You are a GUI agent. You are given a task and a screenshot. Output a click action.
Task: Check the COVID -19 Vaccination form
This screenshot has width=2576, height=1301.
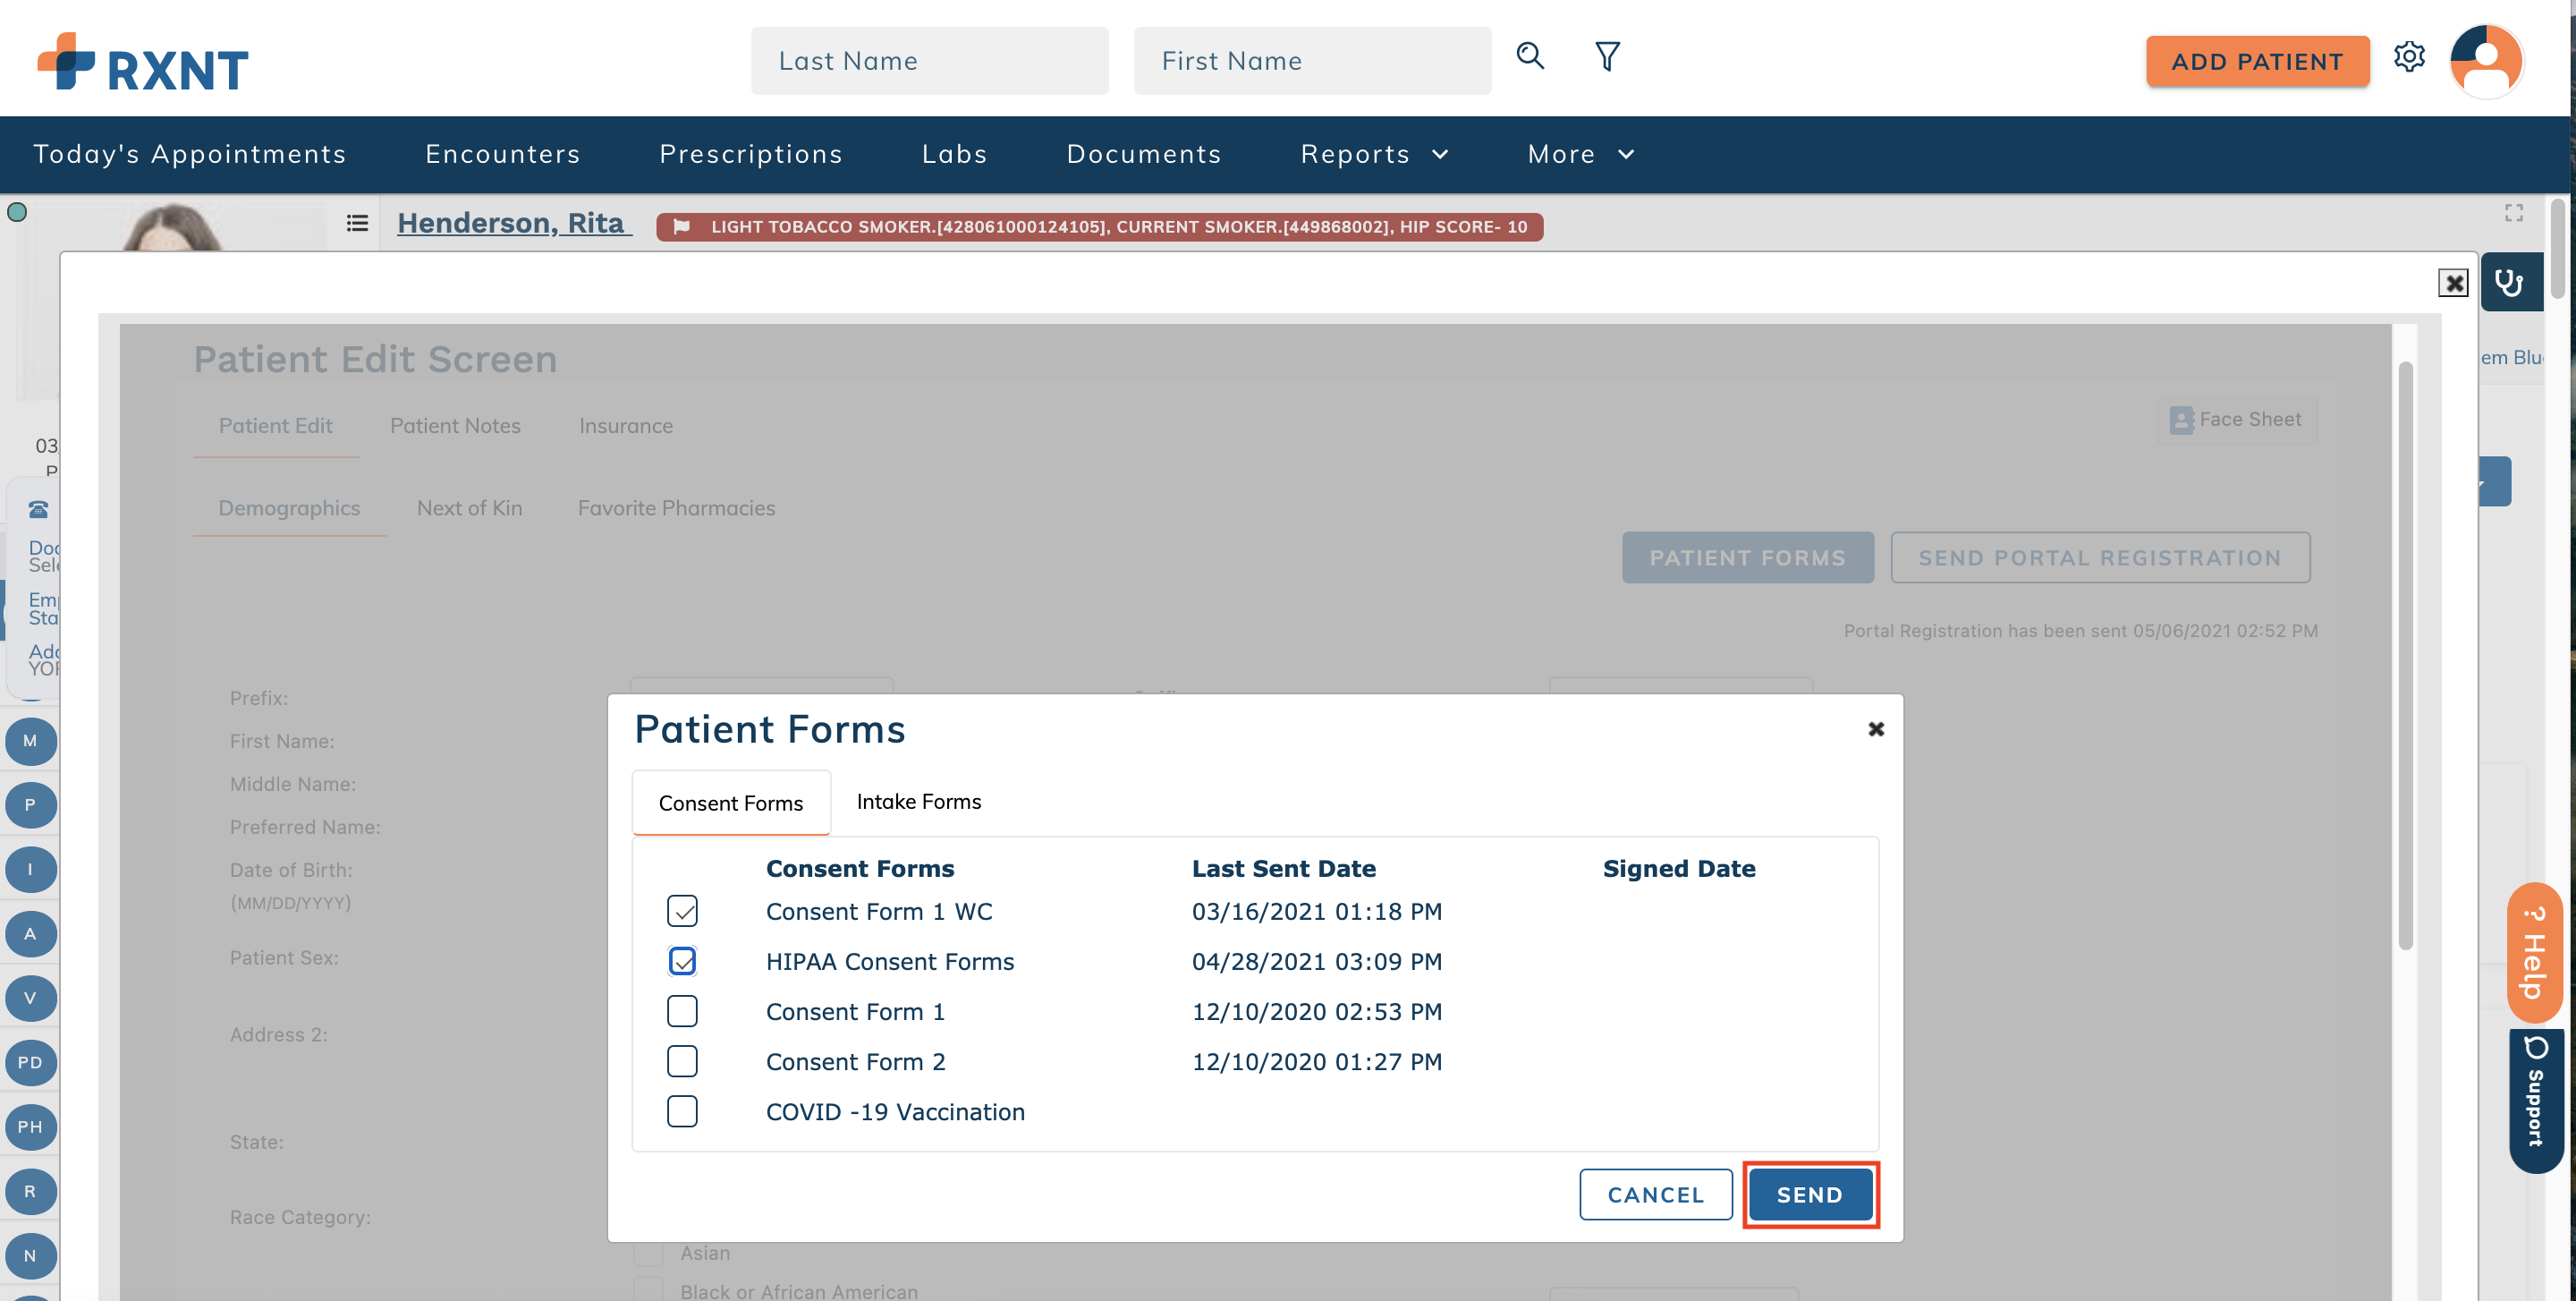(x=683, y=1111)
